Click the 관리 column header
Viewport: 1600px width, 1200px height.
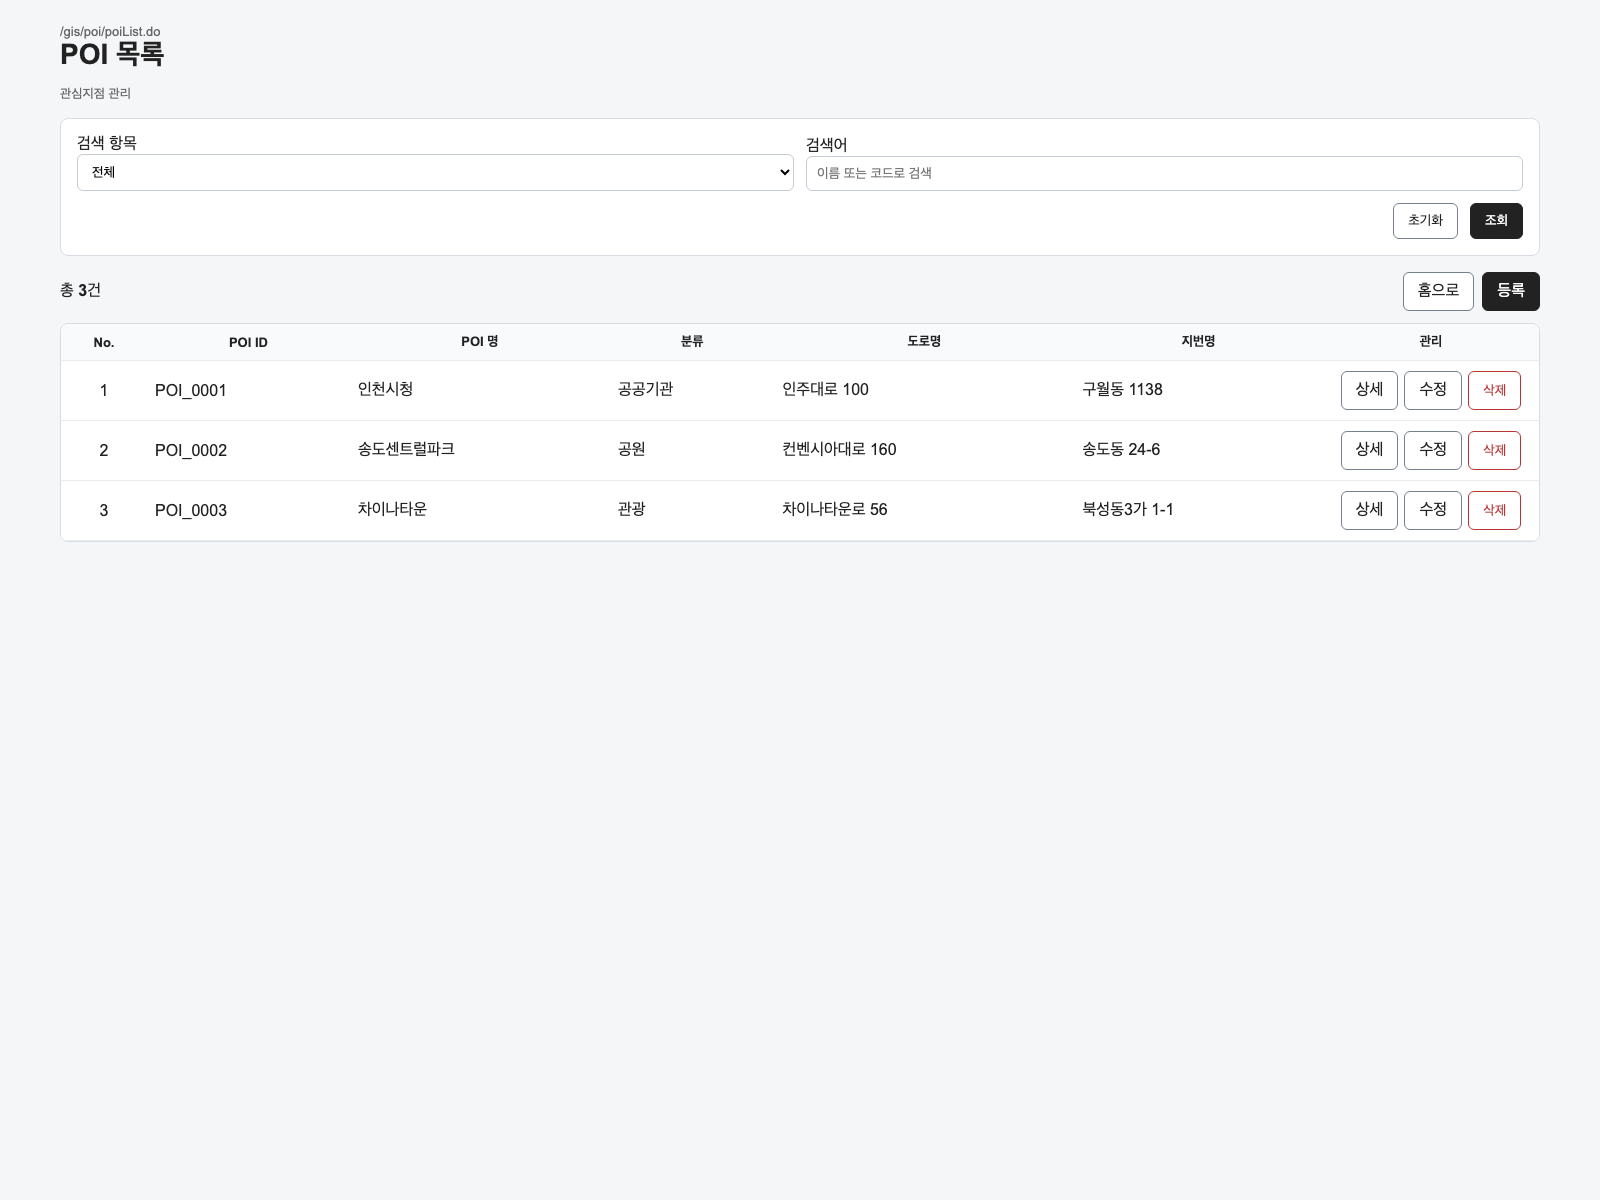tap(1430, 342)
